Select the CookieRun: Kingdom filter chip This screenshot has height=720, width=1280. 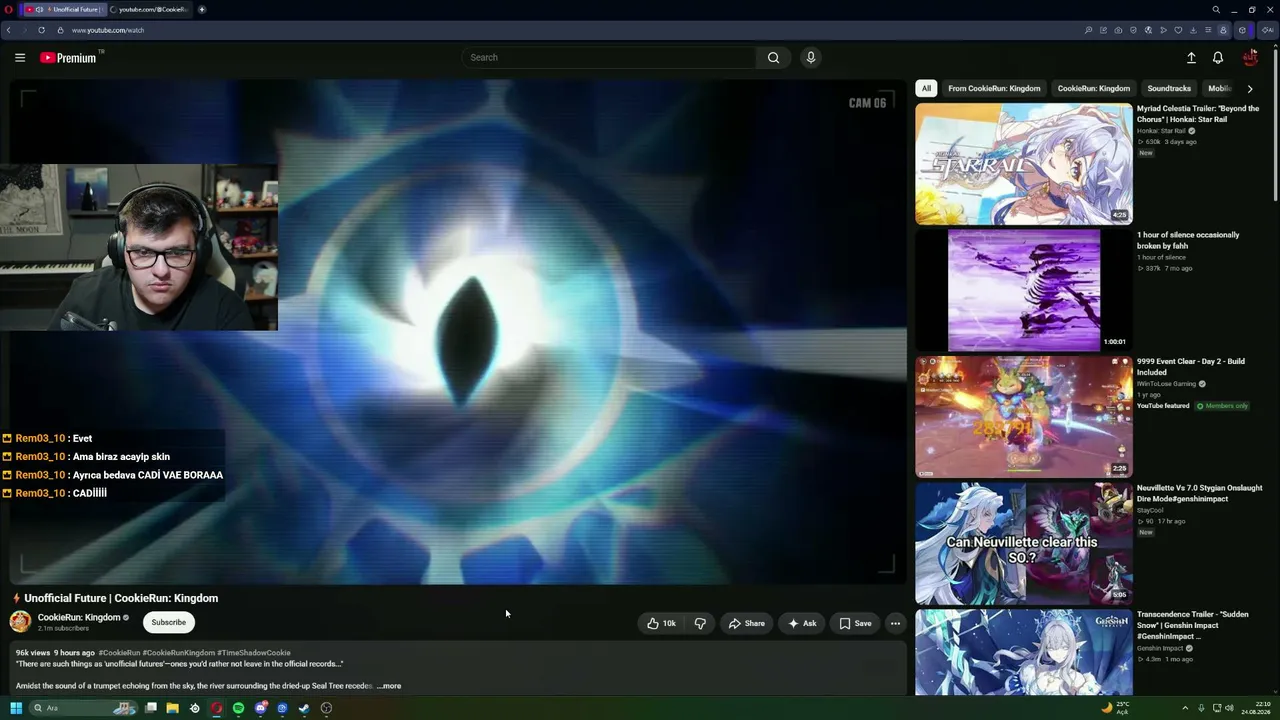click(x=1094, y=89)
